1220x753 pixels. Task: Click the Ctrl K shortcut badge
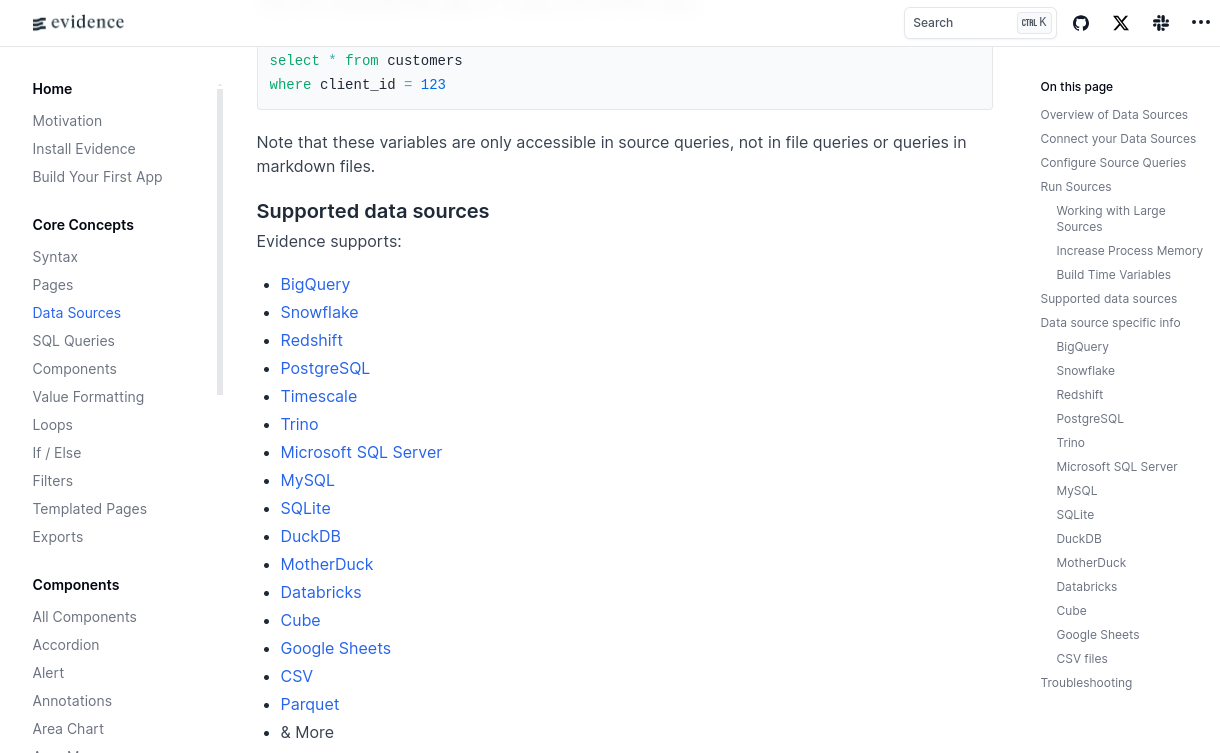tap(1034, 23)
